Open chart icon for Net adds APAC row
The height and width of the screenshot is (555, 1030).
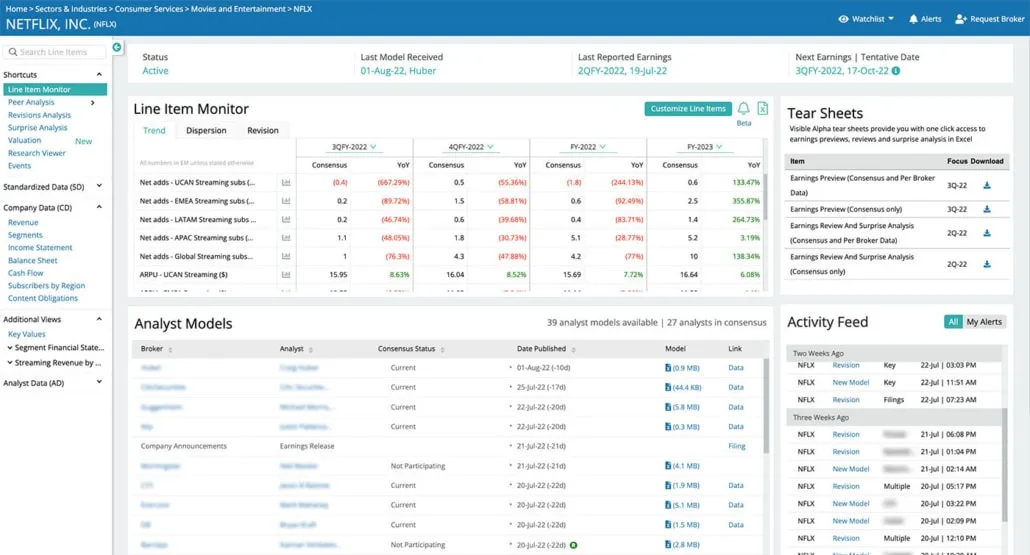[286, 238]
